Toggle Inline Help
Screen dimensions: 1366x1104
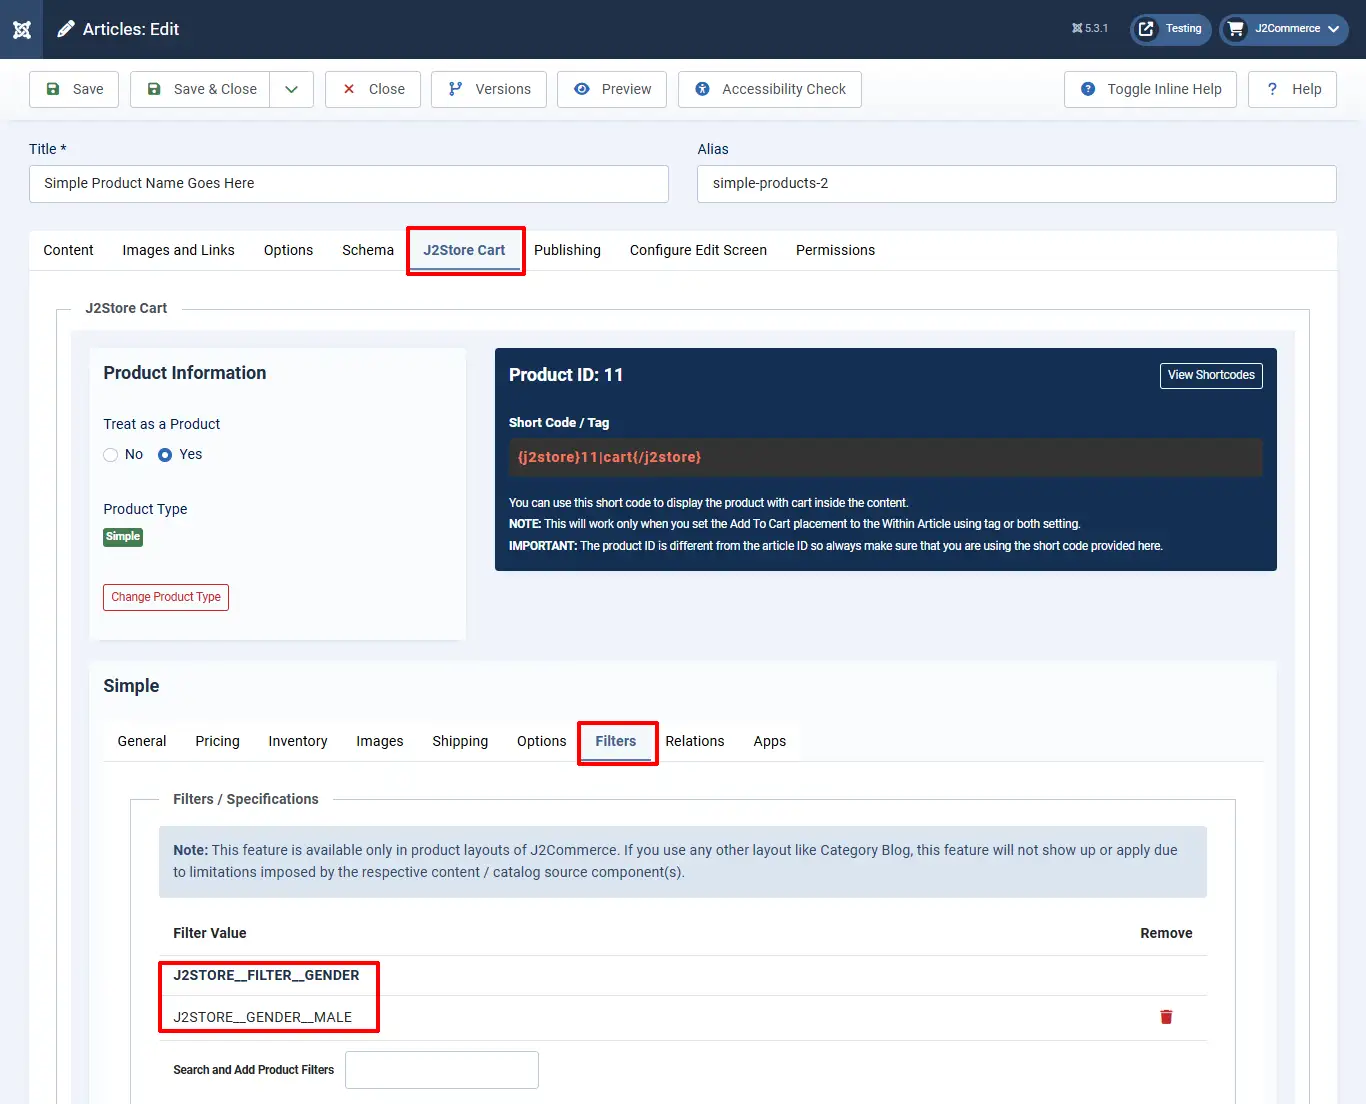coord(1150,89)
